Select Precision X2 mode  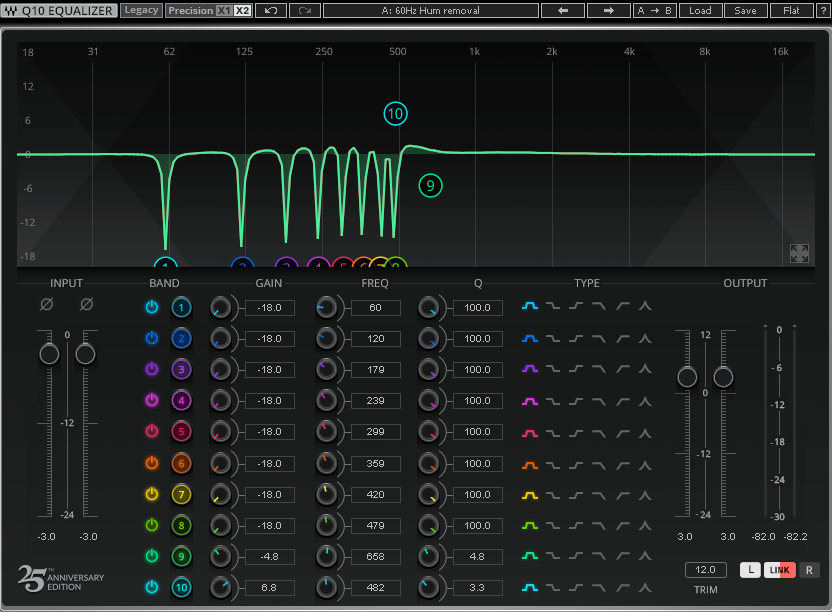(x=242, y=11)
